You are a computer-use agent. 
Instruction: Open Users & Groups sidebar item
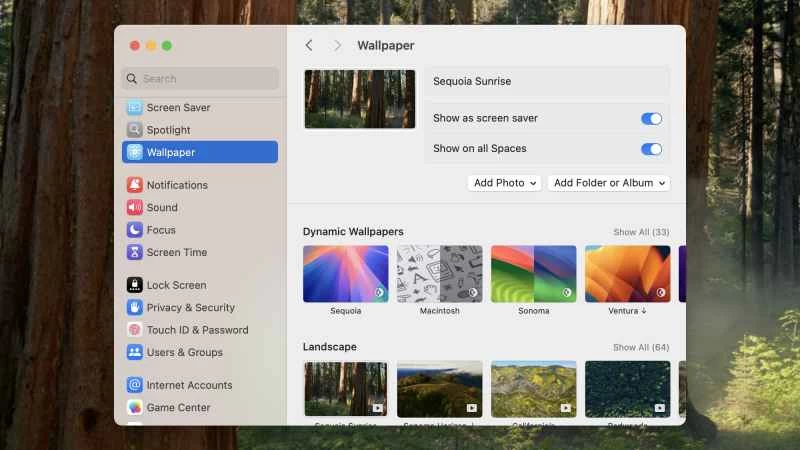186,352
